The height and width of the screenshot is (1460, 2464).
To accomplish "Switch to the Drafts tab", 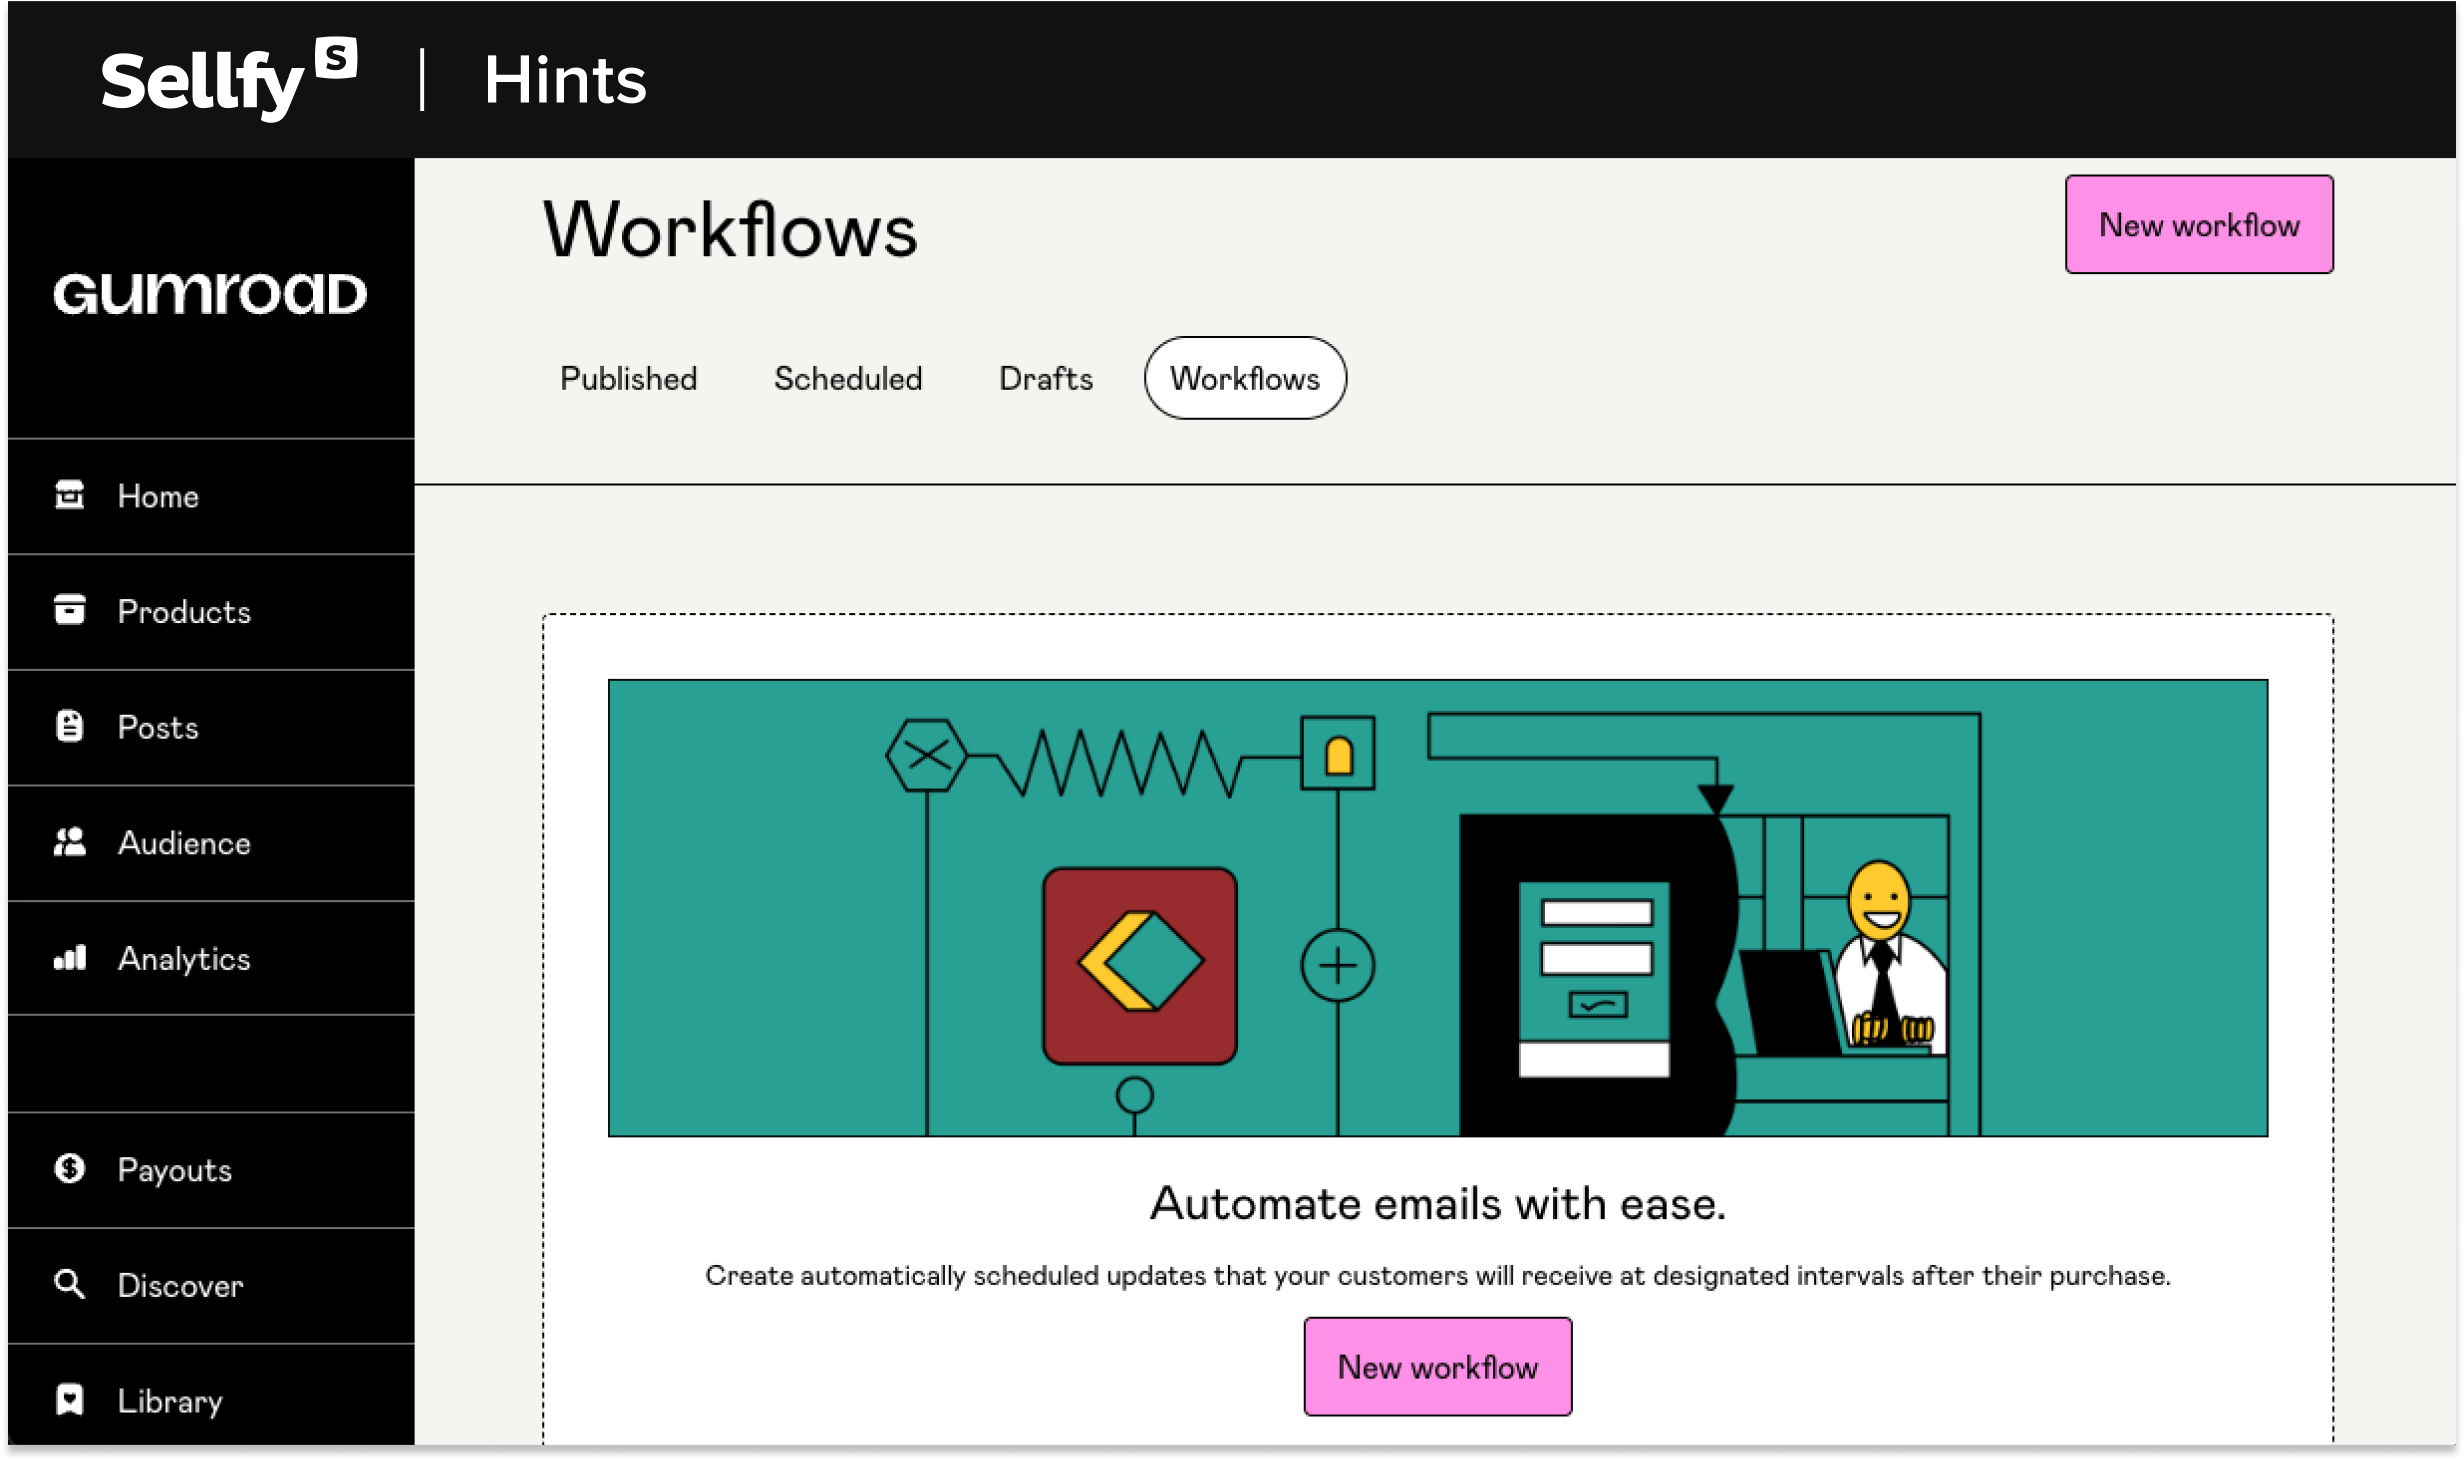I will click(1044, 377).
